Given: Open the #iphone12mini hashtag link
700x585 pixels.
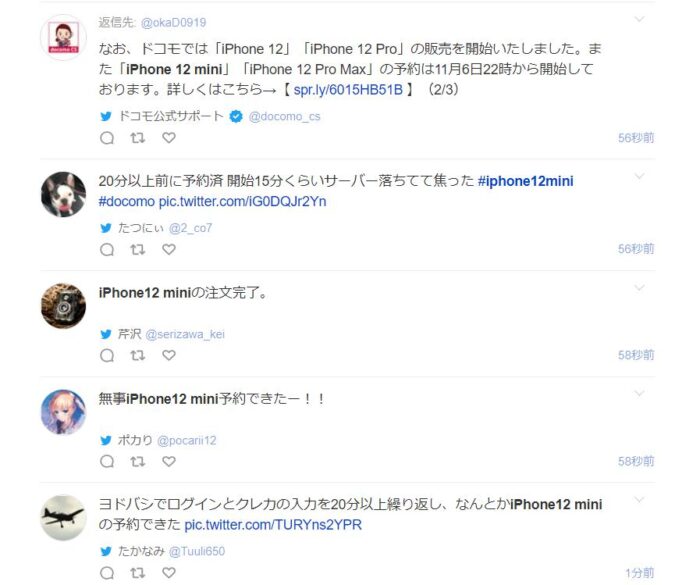Looking at the screenshot, I should (525, 181).
